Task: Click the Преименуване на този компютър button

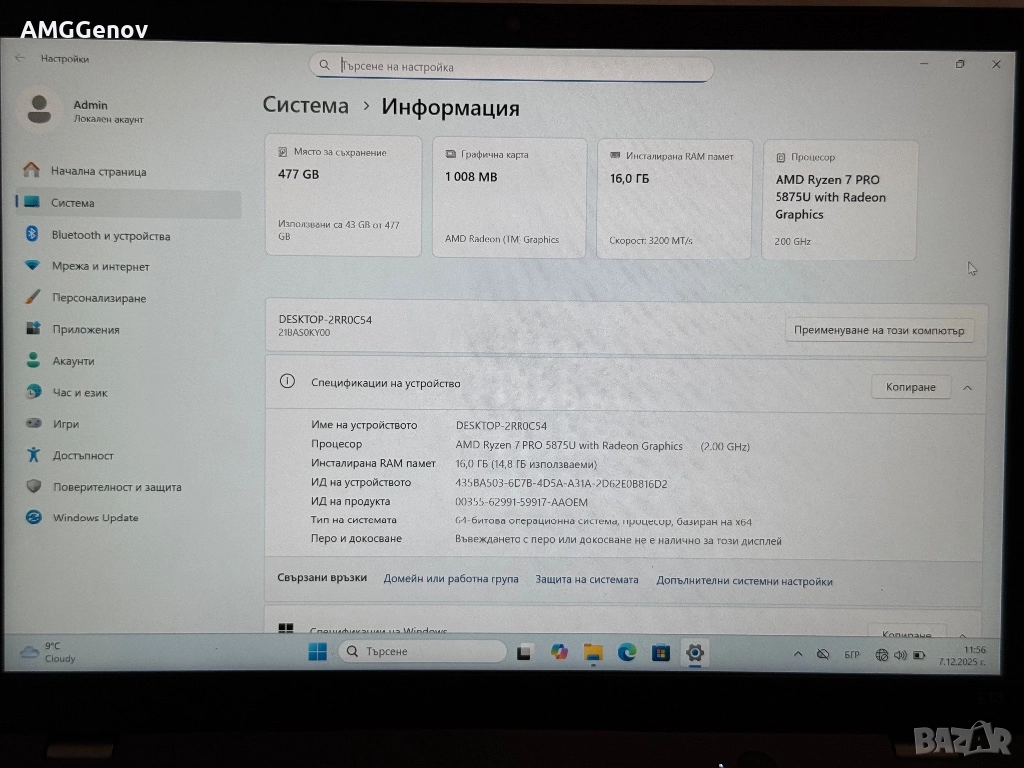Action: tap(879, 330)
